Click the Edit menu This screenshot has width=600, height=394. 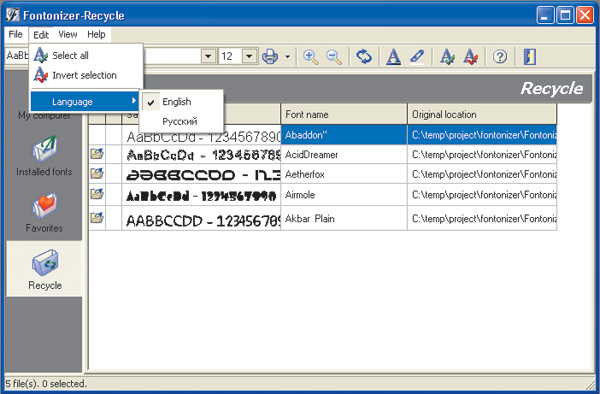[41, 35]
